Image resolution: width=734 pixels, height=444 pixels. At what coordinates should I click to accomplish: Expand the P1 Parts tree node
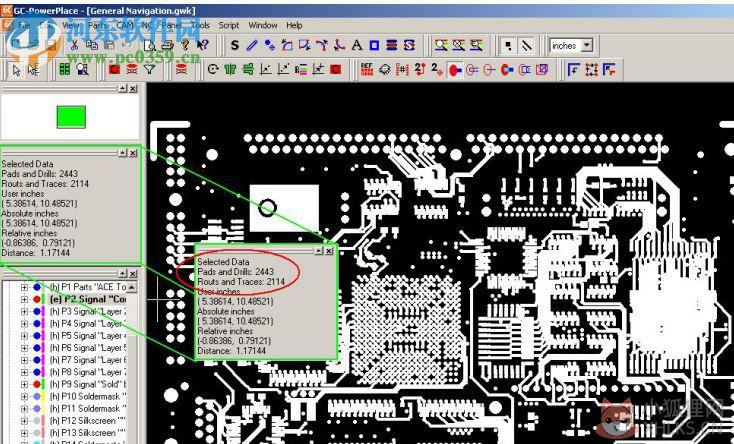[24, 287]
